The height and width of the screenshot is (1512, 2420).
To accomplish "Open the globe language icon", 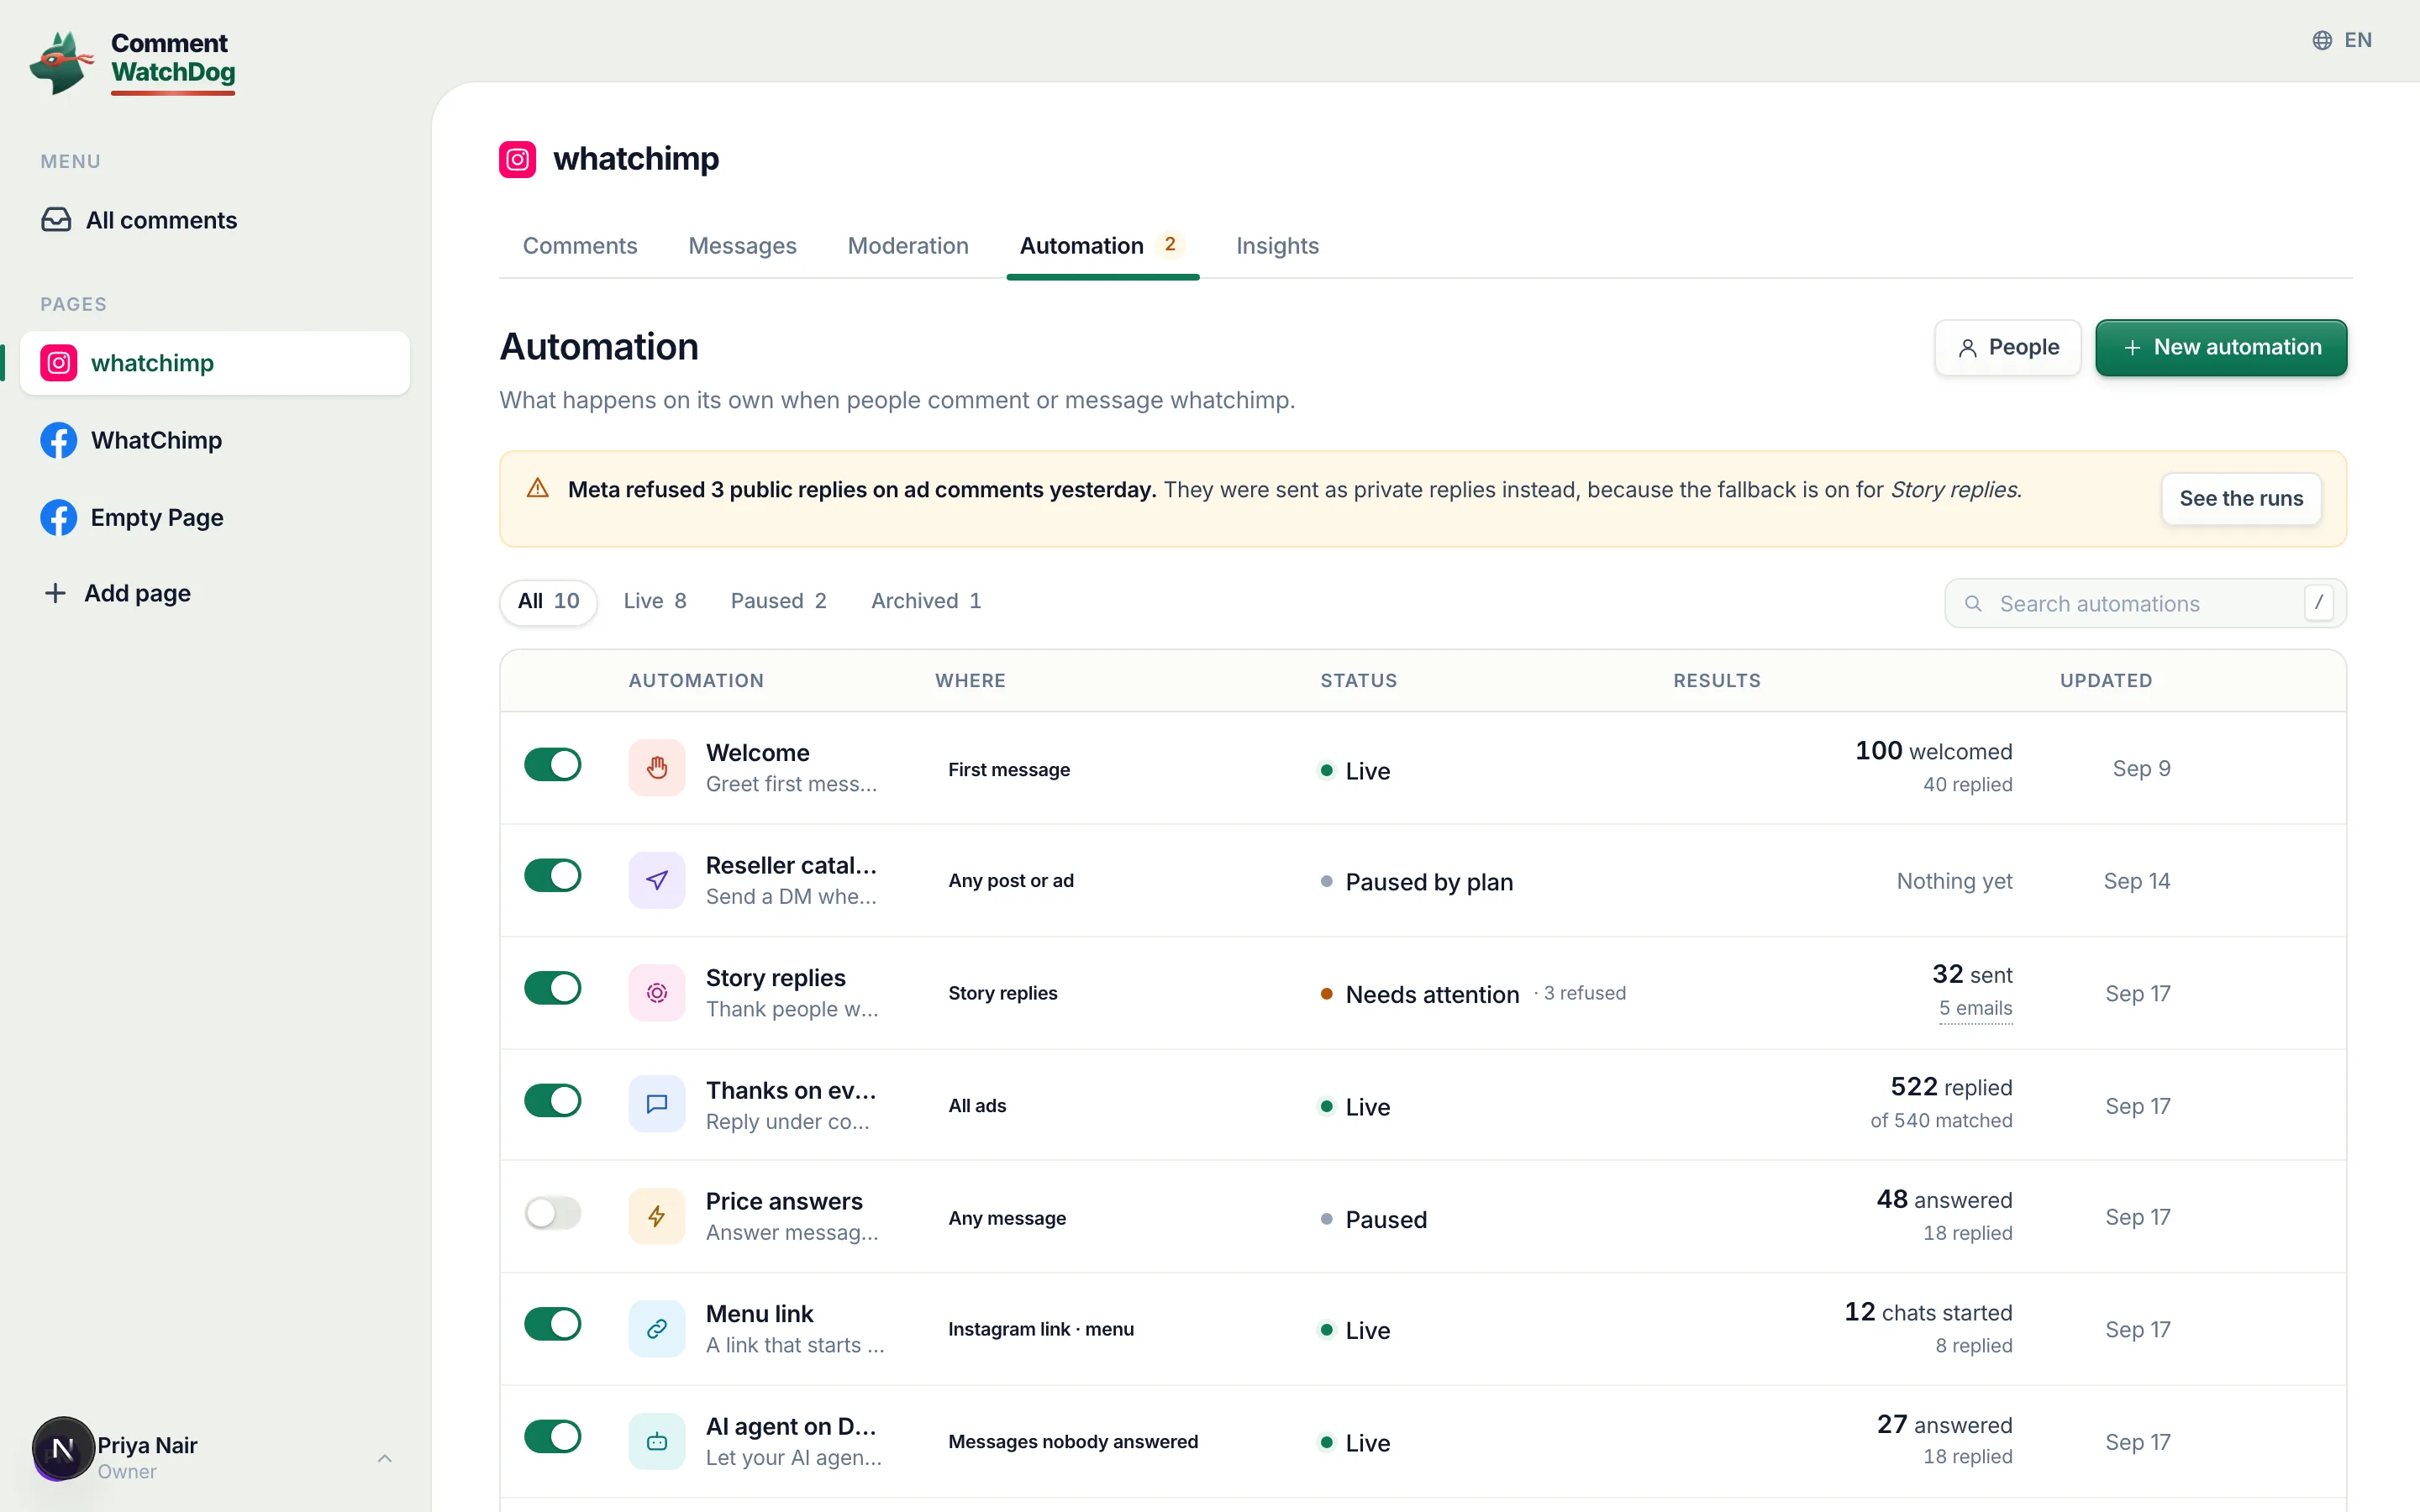I will (x=2322, y=40).
